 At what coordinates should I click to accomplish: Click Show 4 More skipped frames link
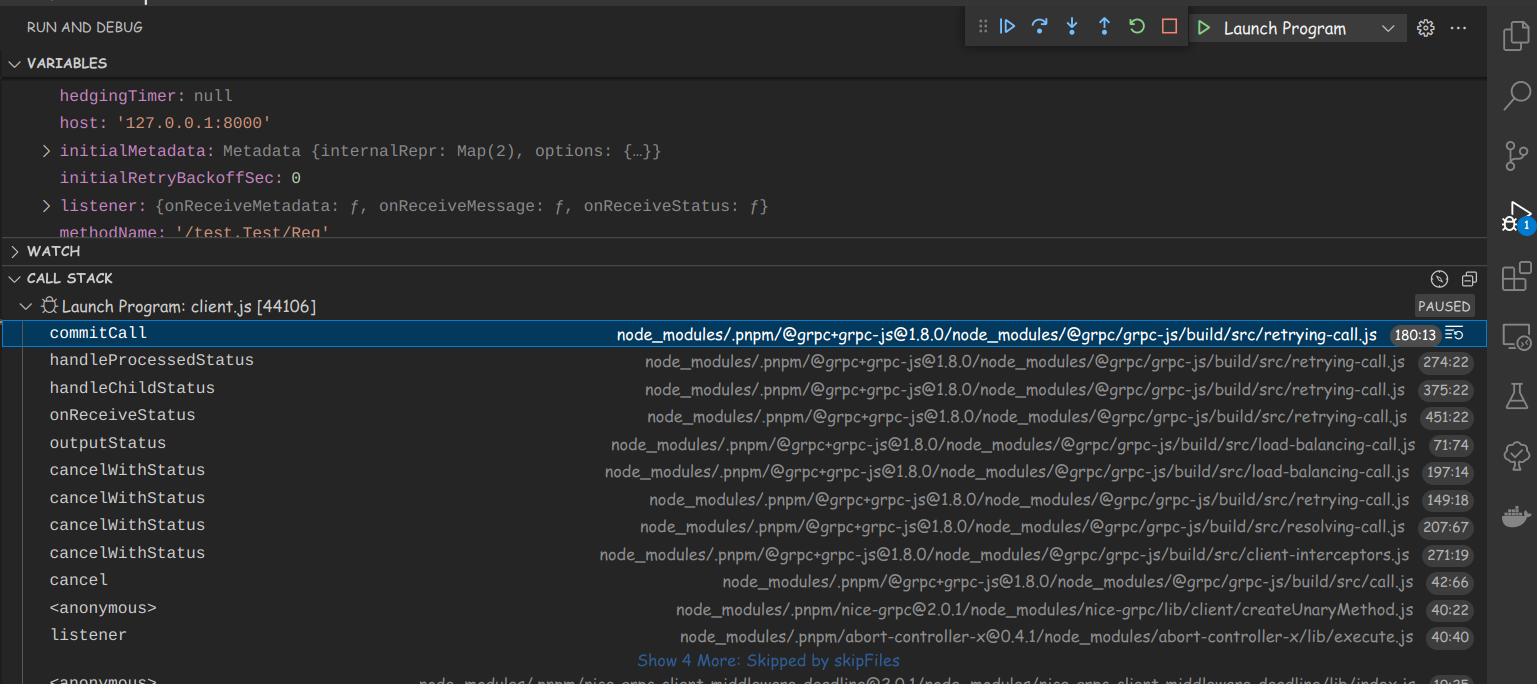768,660
